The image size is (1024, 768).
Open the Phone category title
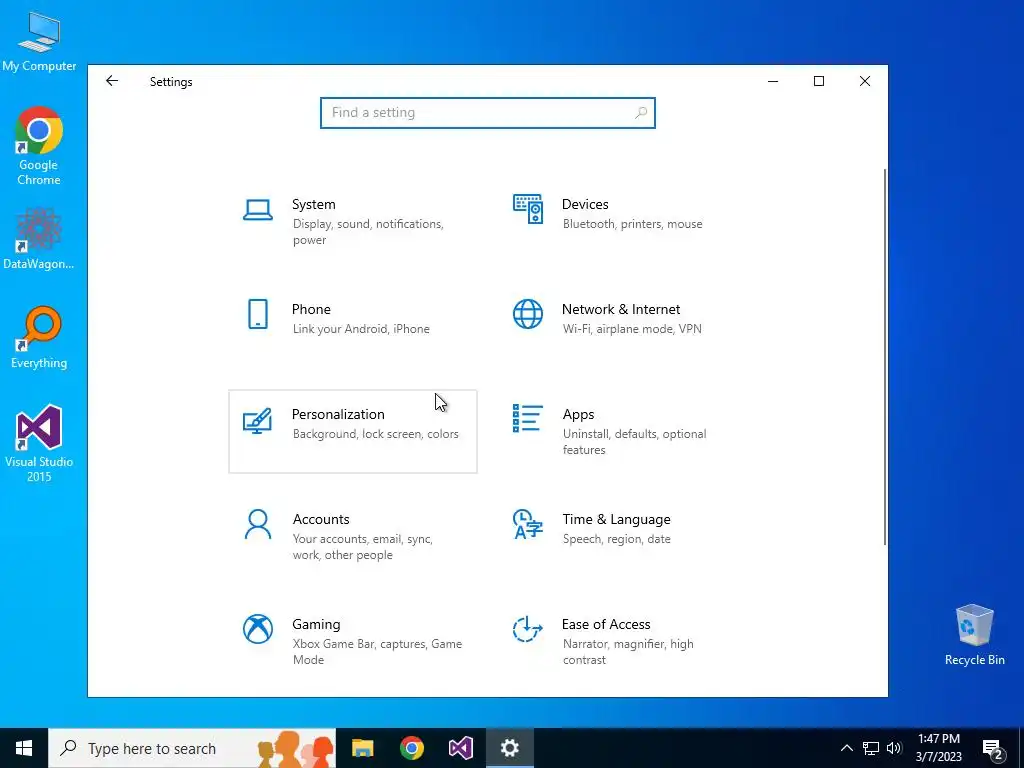311,309
